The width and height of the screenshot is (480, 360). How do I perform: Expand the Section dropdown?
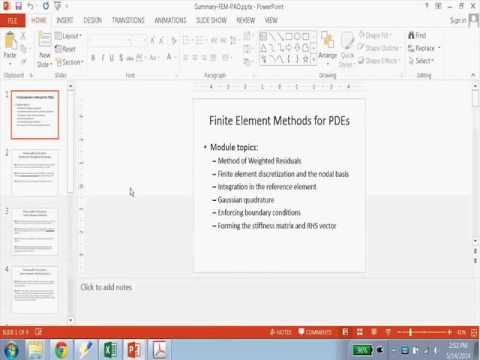[x=69, y=62]
